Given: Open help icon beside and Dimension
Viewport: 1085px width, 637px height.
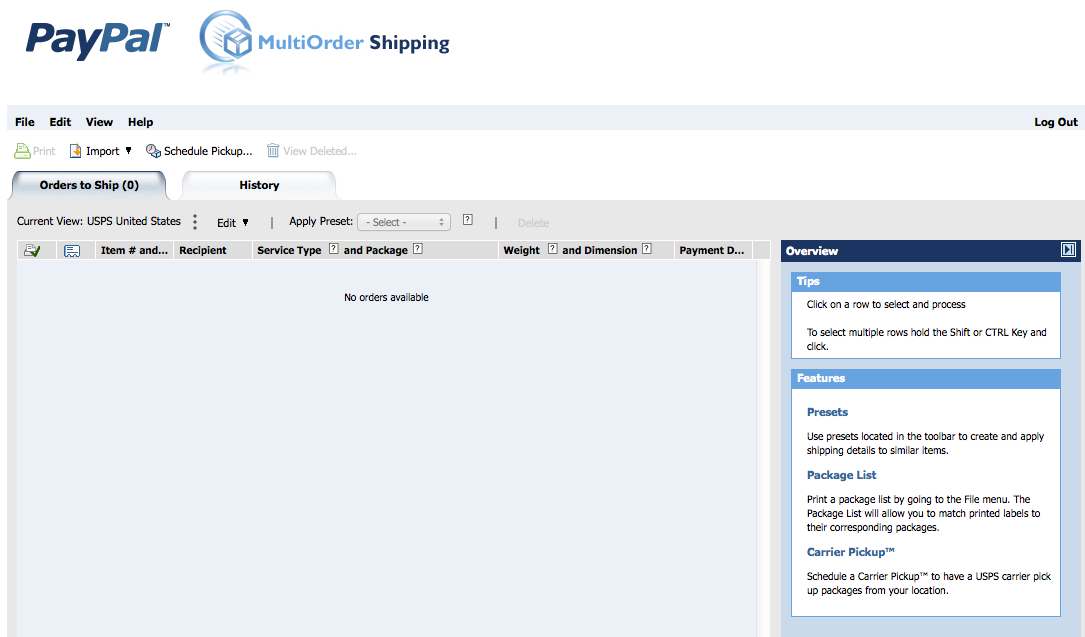Looking at the screenshot, I should (646, 249).
